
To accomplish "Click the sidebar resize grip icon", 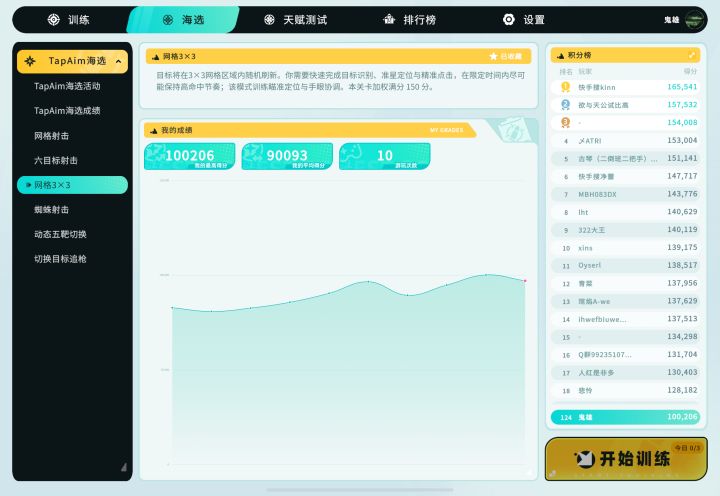I will point(124,468).
